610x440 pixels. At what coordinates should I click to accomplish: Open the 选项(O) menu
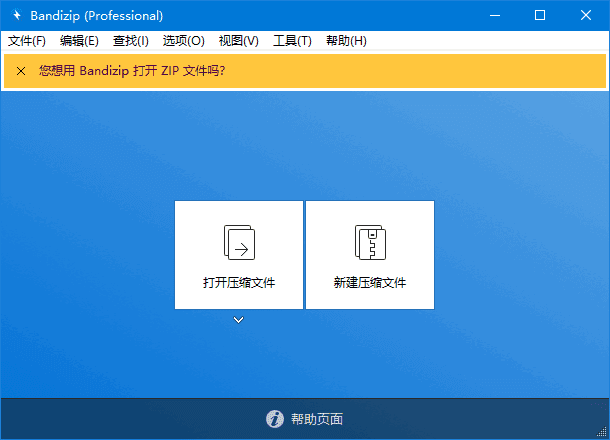[x=184, y=41]
